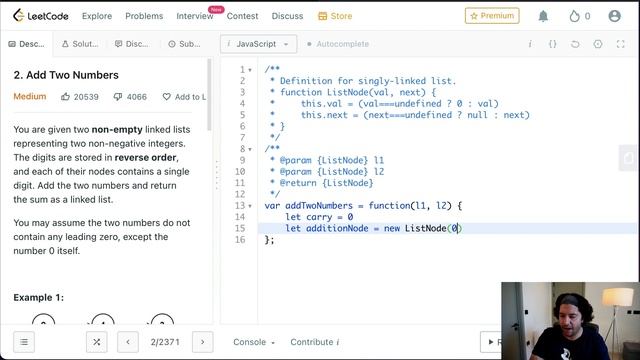
Task: Open the Discuss menu
Action: tap(287, 16)
